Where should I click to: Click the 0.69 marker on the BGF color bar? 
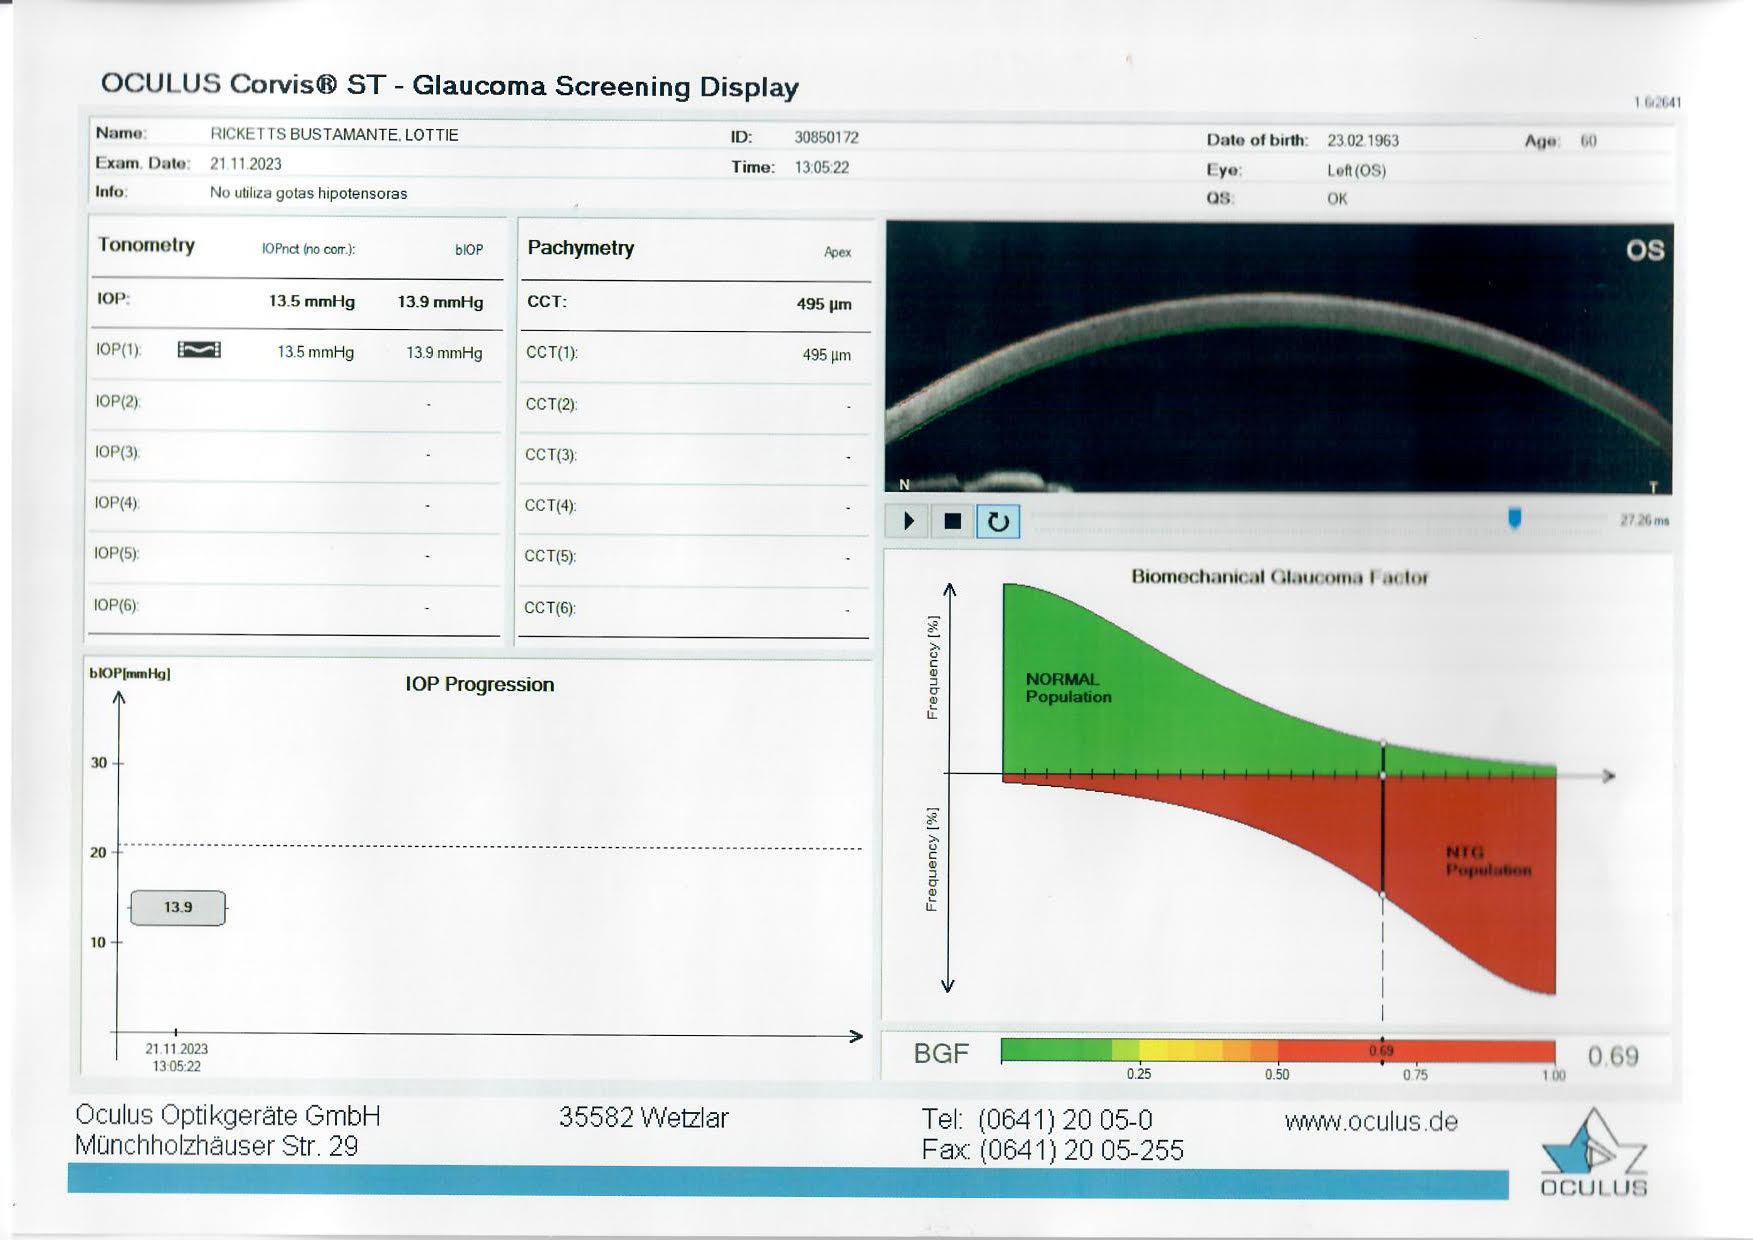(1381, 1050)
